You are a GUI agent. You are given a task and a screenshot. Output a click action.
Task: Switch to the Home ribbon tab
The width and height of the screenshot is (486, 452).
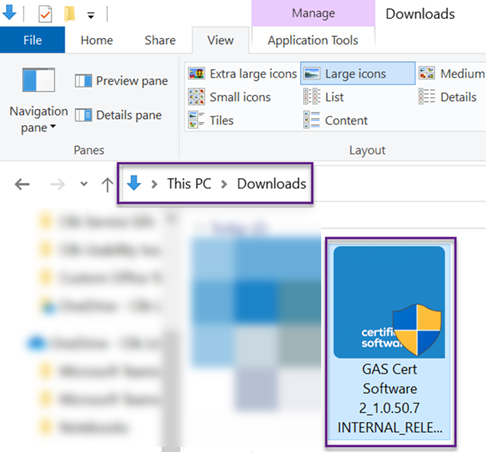[x=97, y=40]
